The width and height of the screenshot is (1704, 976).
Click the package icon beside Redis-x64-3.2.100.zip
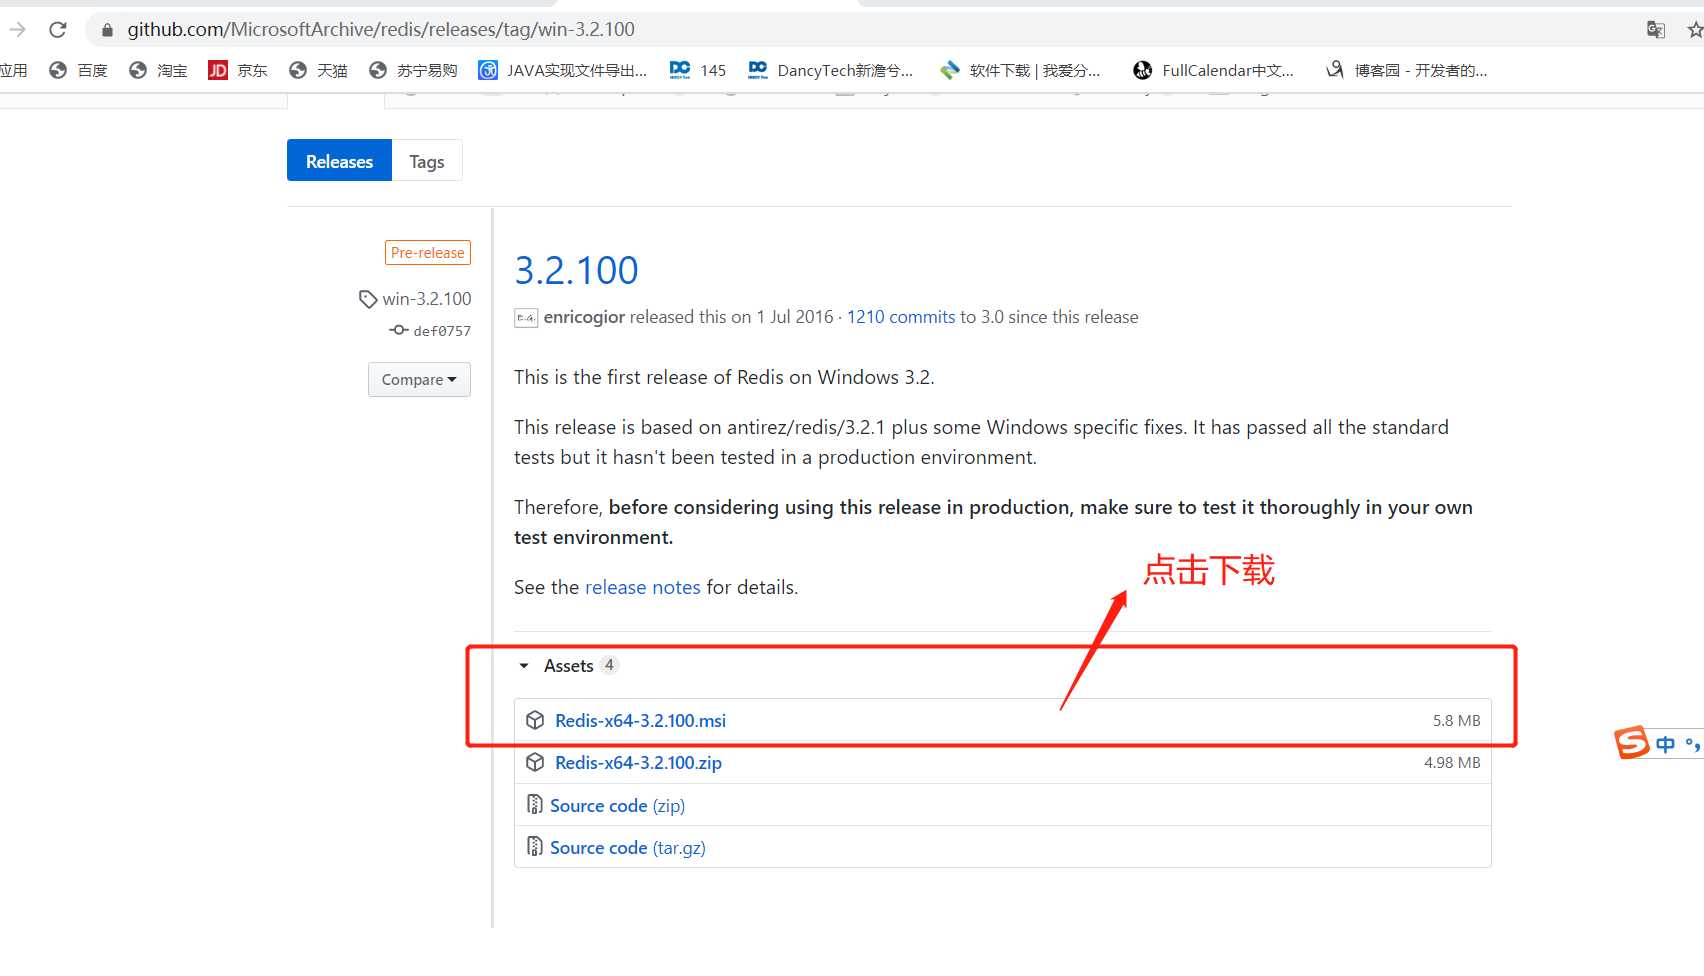click(x=535, y=762)
